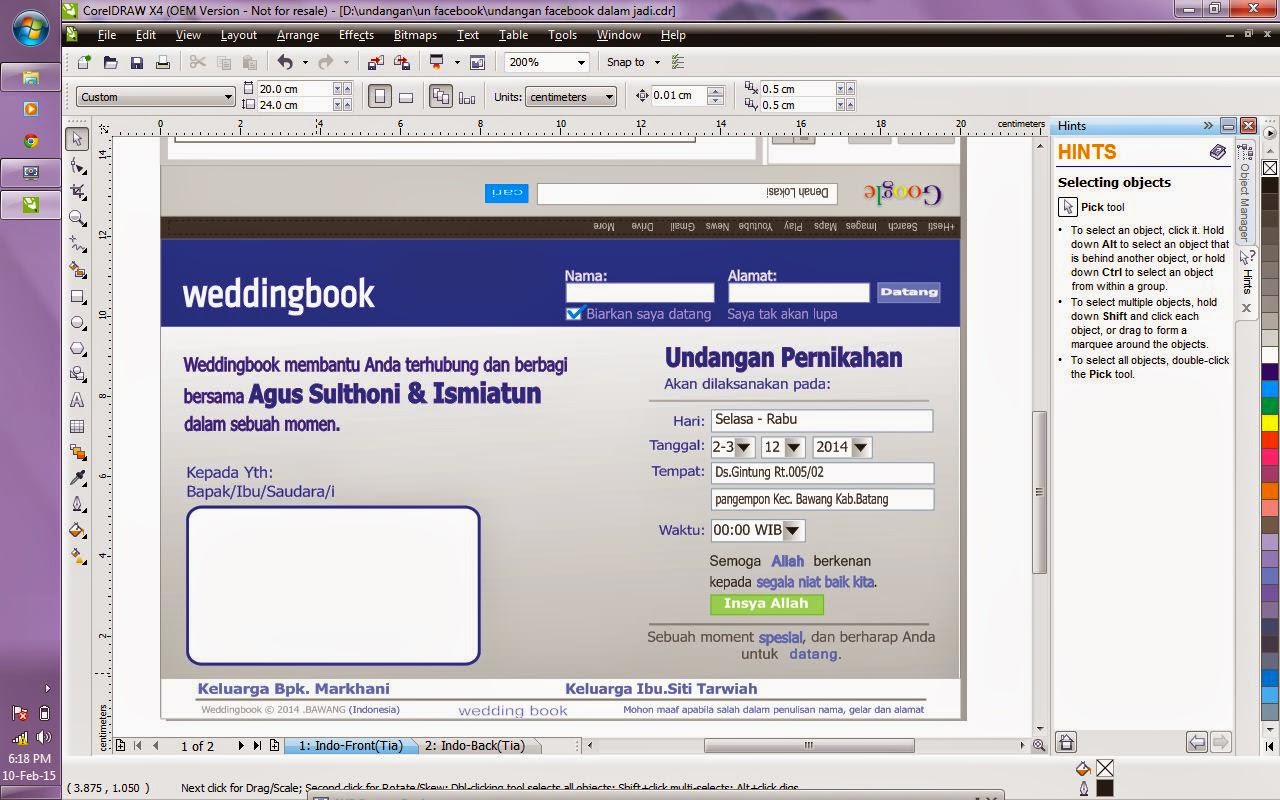Screen dimensions: 1280x800
Task: Select the Interactive Fill tool
Action: (77, 556)
